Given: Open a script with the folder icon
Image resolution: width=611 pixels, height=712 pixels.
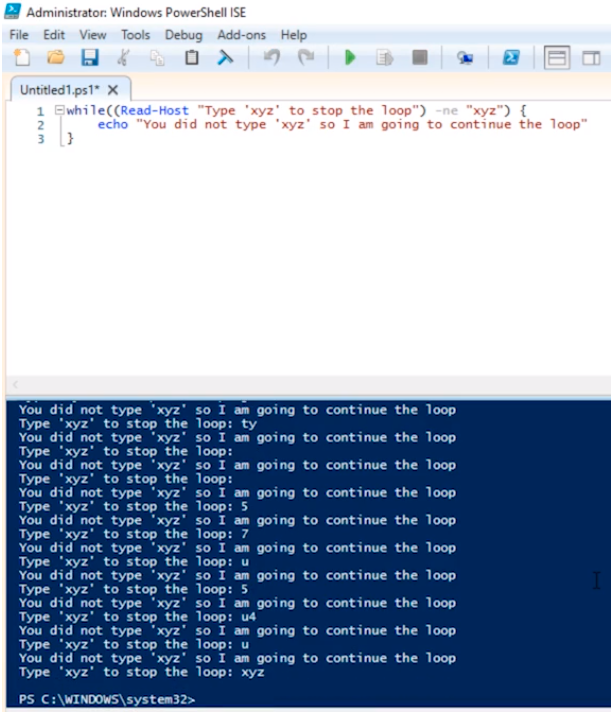Looking at the screenshot, I should (56, 58).
